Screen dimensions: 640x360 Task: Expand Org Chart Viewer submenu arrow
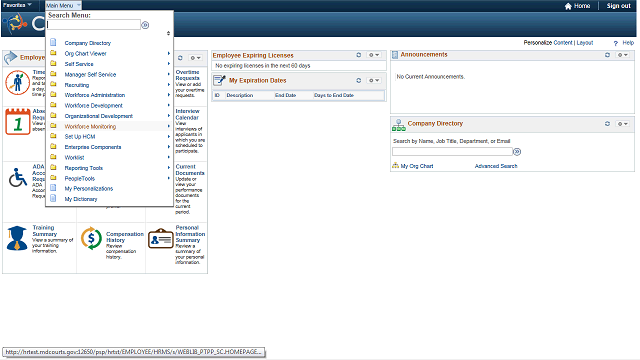tap(169, 53)
